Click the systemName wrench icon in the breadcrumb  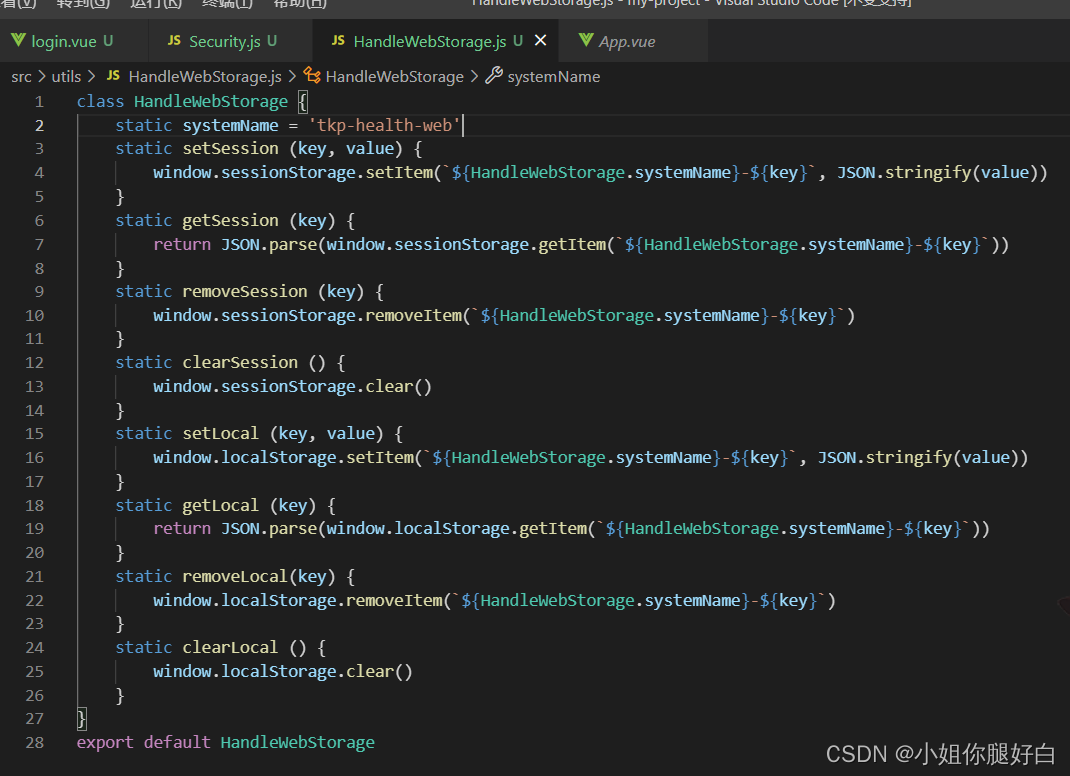[493, 76]
